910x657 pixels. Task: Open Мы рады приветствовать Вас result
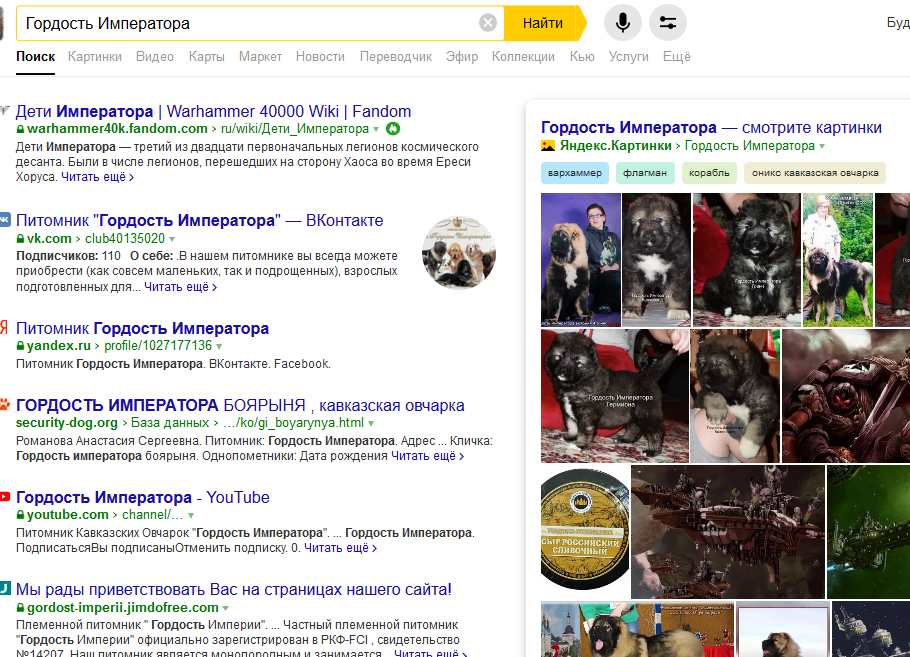coord(233,589)
